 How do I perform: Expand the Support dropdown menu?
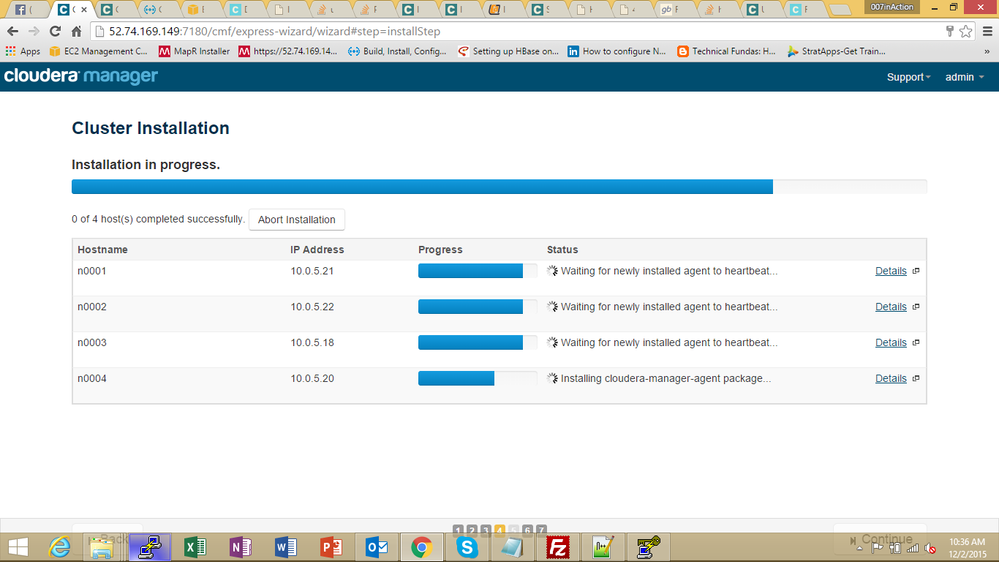pos(909,77)
